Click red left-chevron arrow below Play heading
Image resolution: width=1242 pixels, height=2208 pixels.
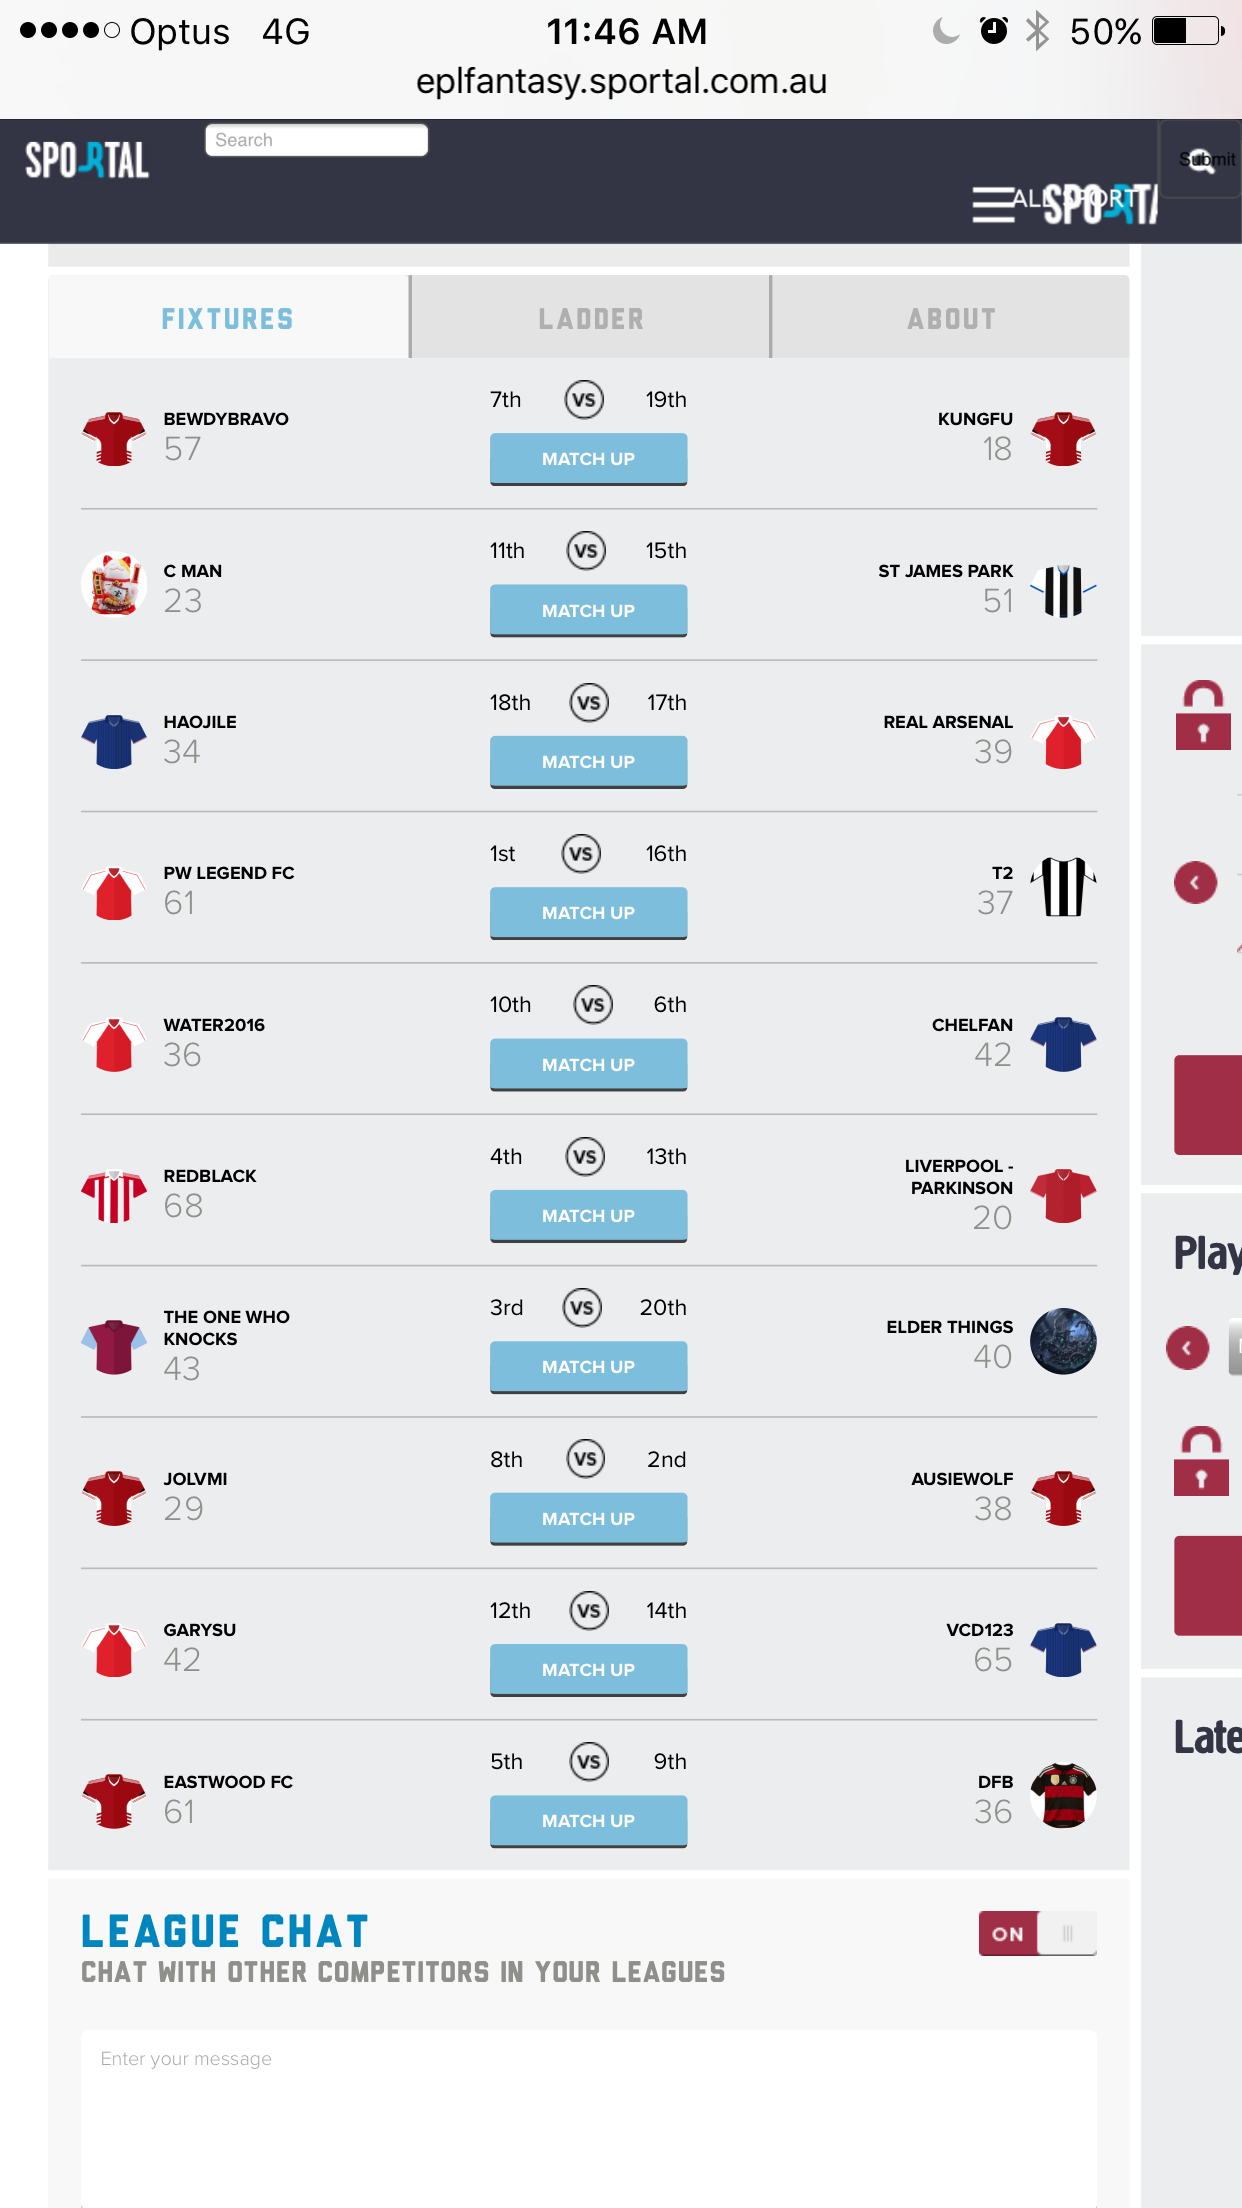(x=1187, y=1348)
